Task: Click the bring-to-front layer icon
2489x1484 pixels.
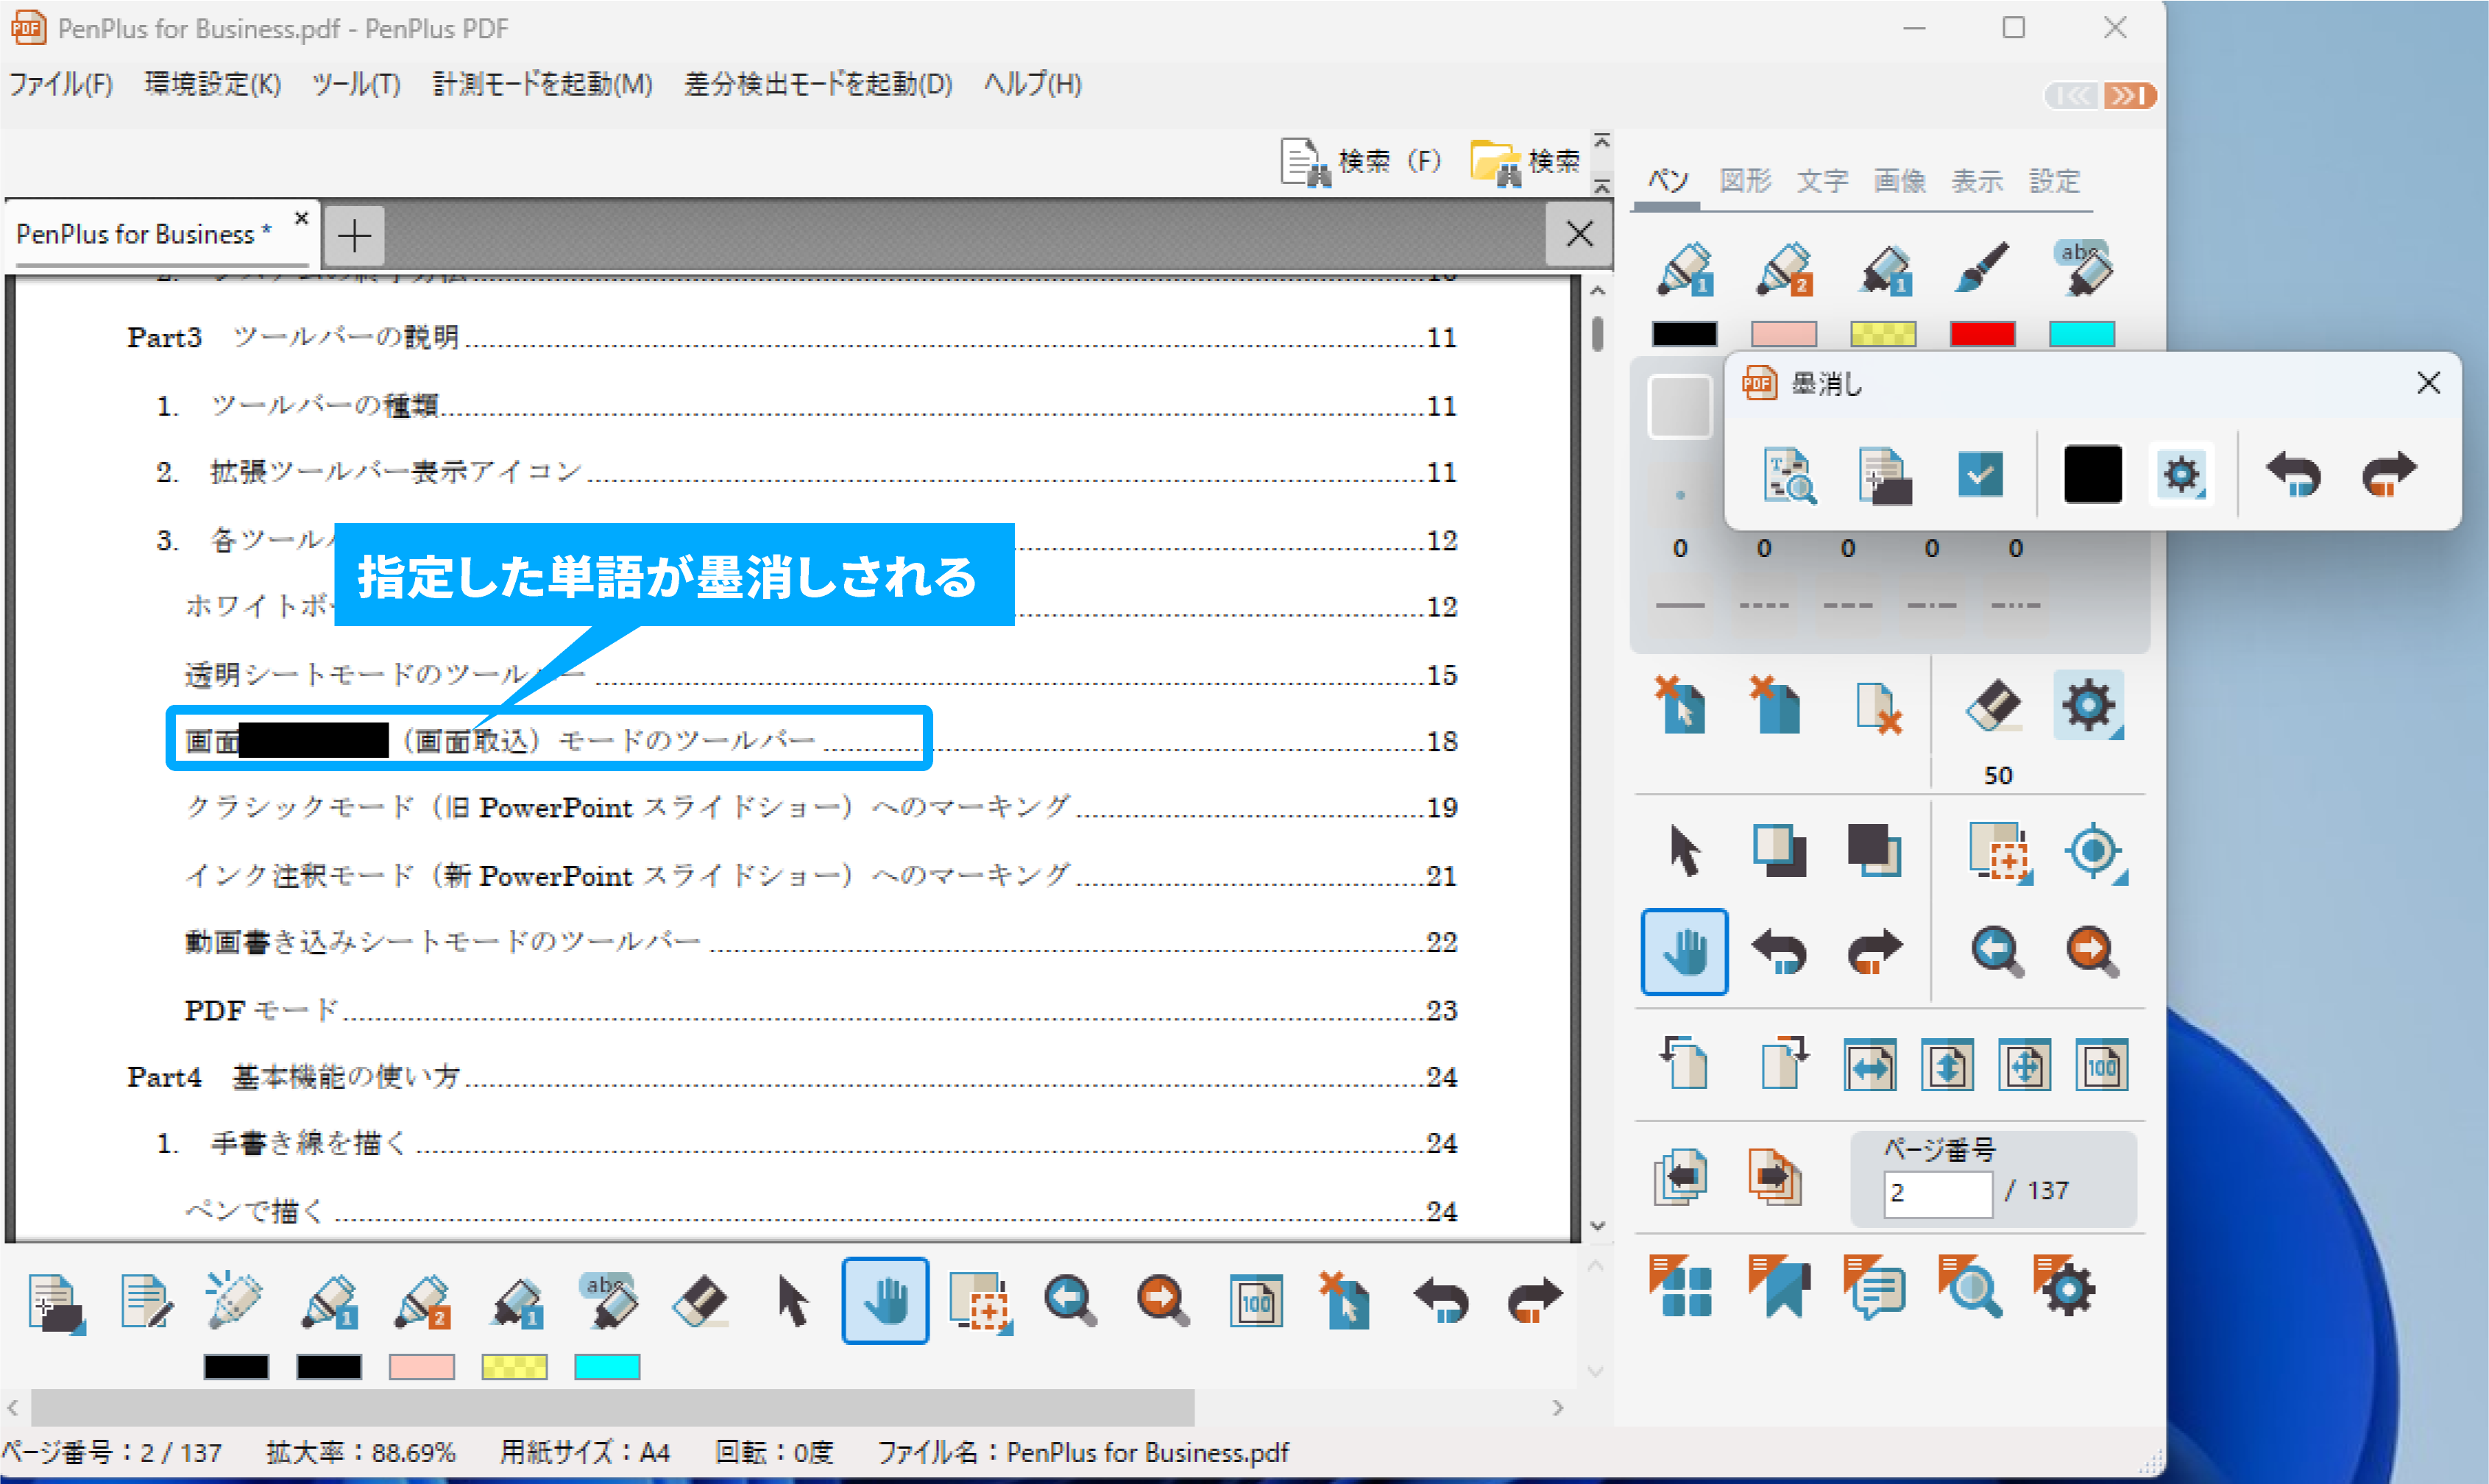Action: (x=1779, y=852)
